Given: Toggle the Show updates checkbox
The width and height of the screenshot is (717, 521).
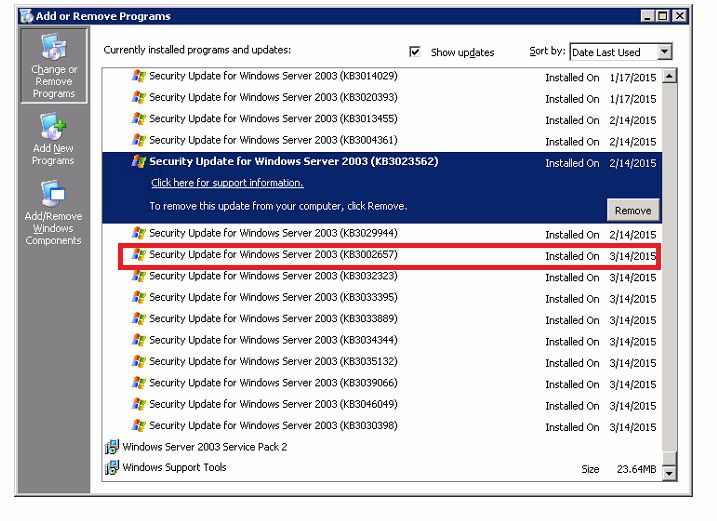Looking at the screenshot, I should click(415, 52).
